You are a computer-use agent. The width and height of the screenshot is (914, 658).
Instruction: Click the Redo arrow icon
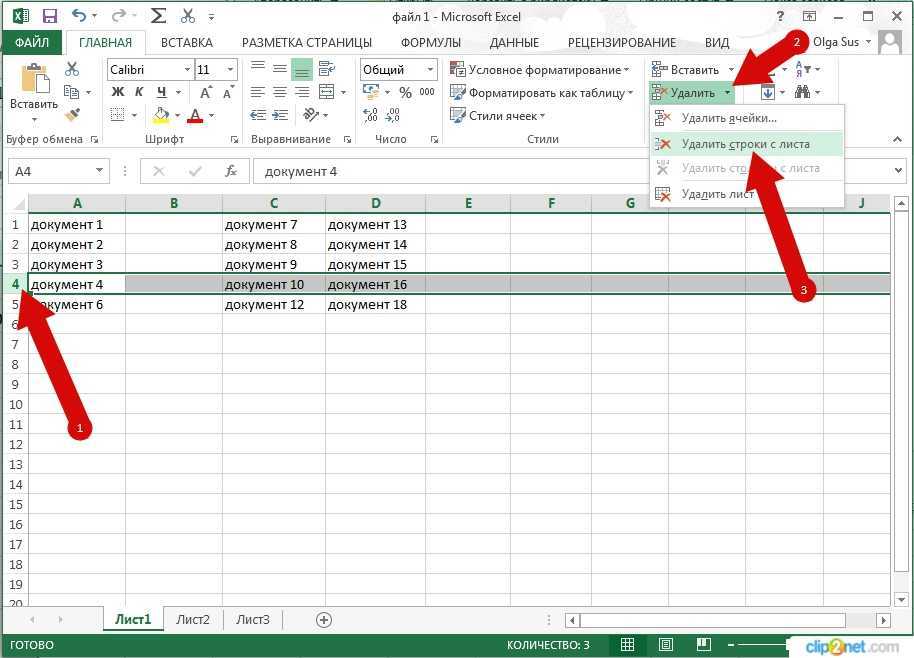point(118,16)
